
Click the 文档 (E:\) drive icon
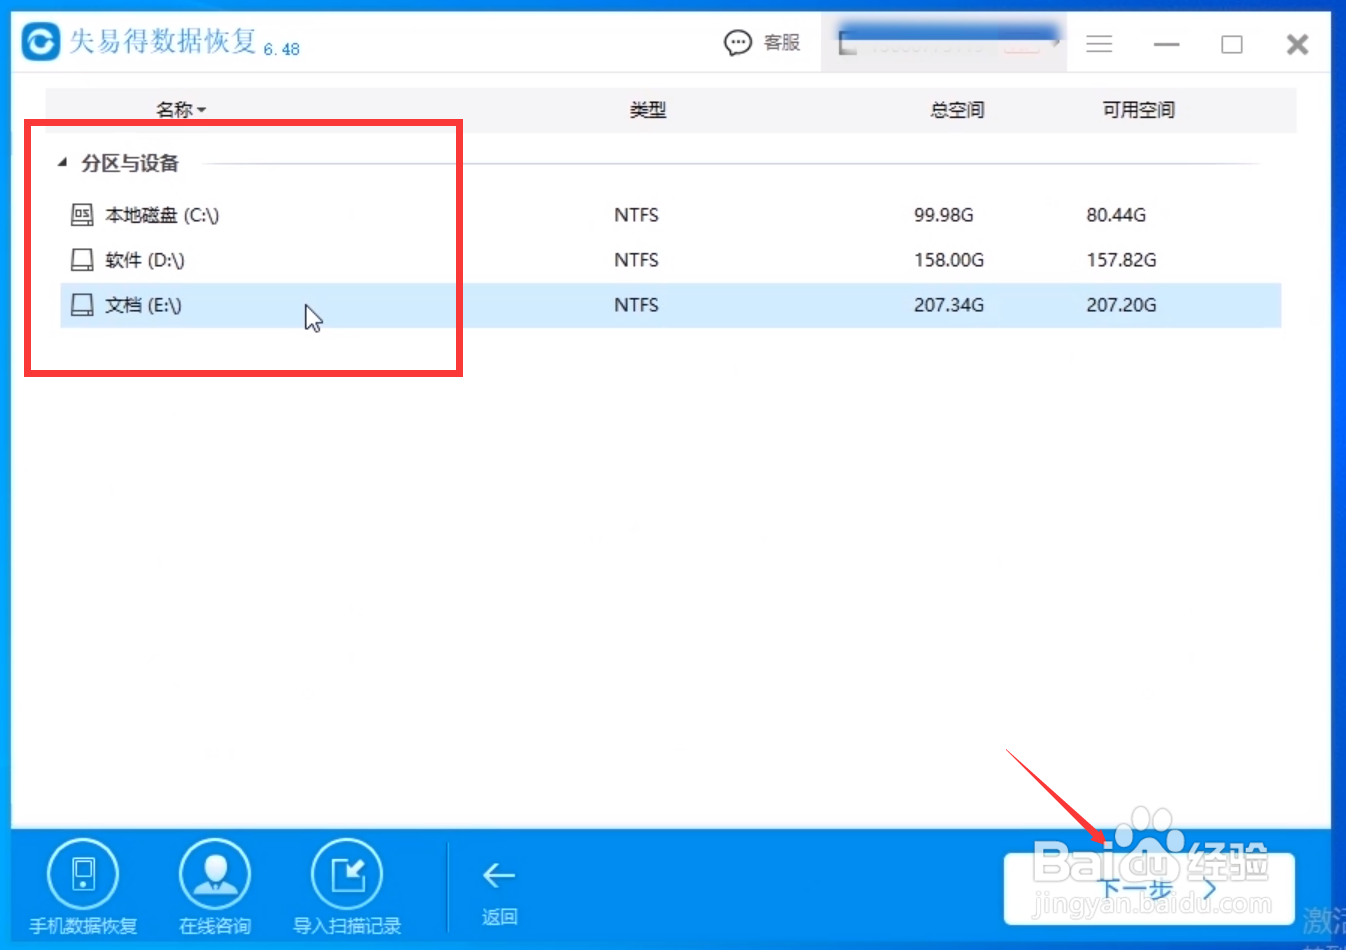point(81,305)
